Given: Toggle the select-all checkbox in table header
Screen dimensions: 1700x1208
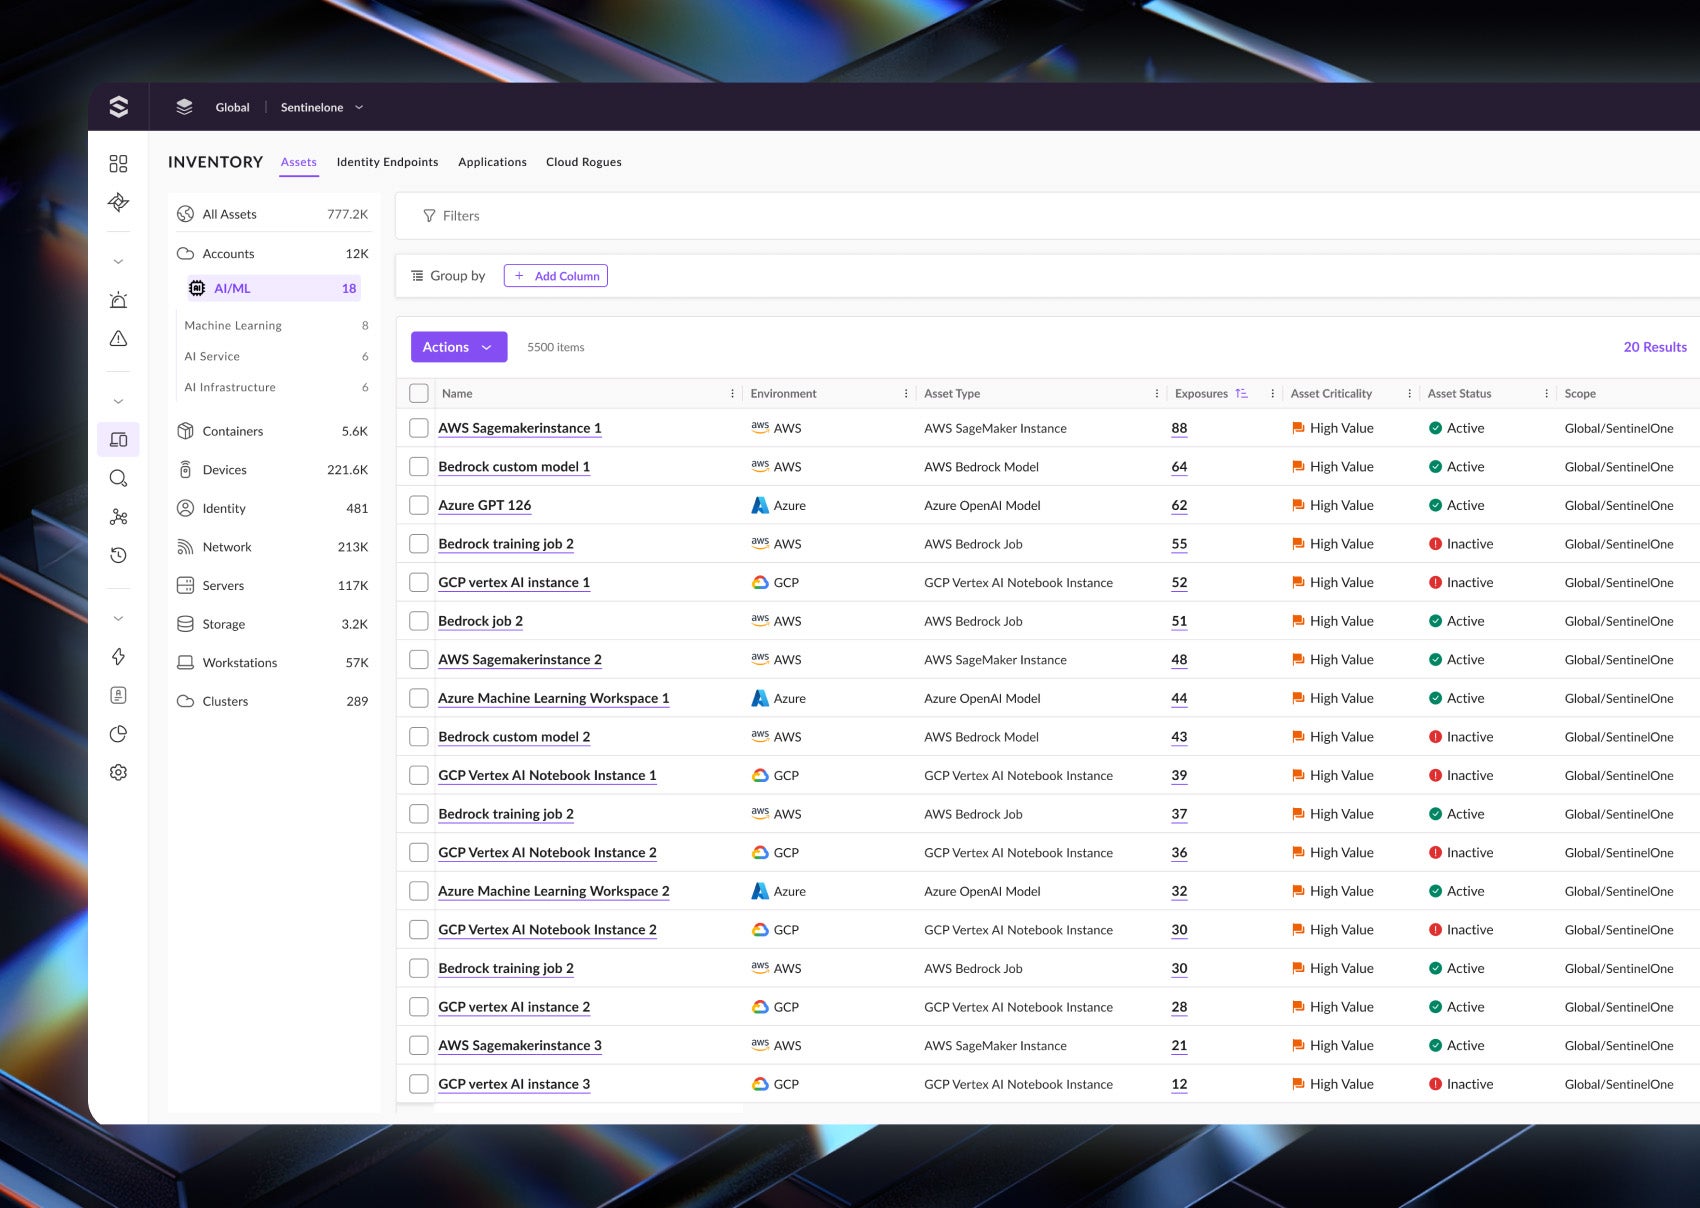Looking at the screenshot, I should pos(419,394).
